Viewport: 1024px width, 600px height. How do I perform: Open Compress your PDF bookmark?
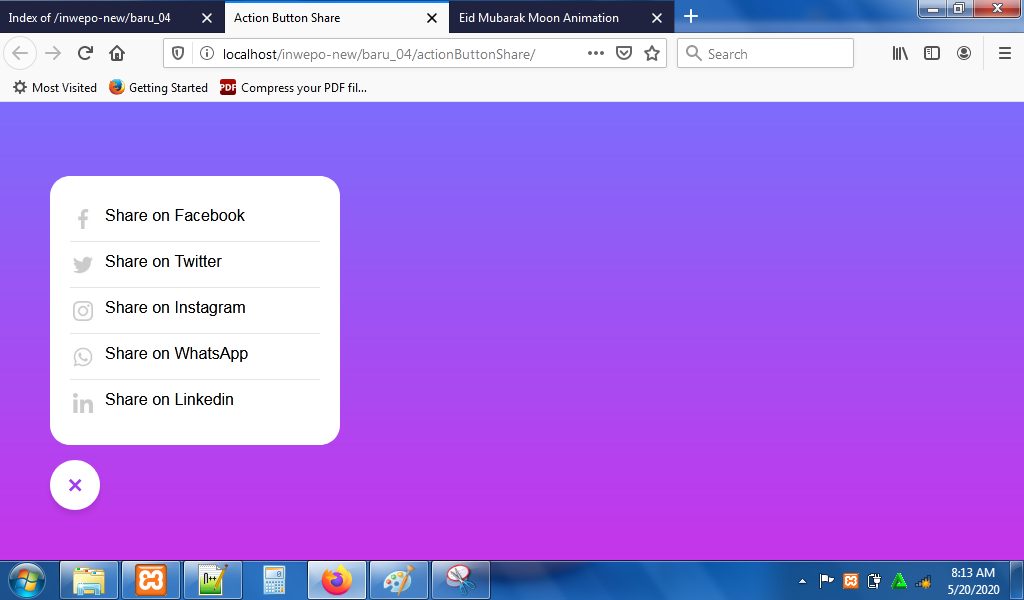294,87
